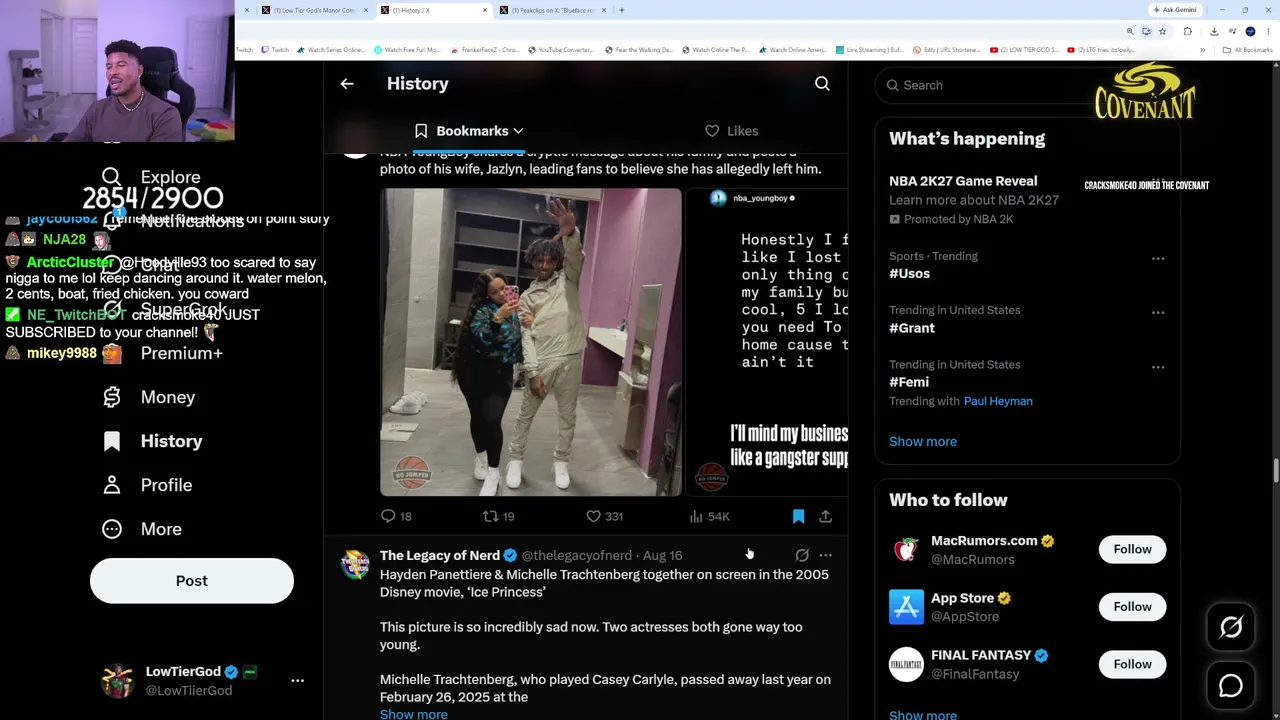Click the X Search input field
The image size is (1280, 720).
[1027, 85]
